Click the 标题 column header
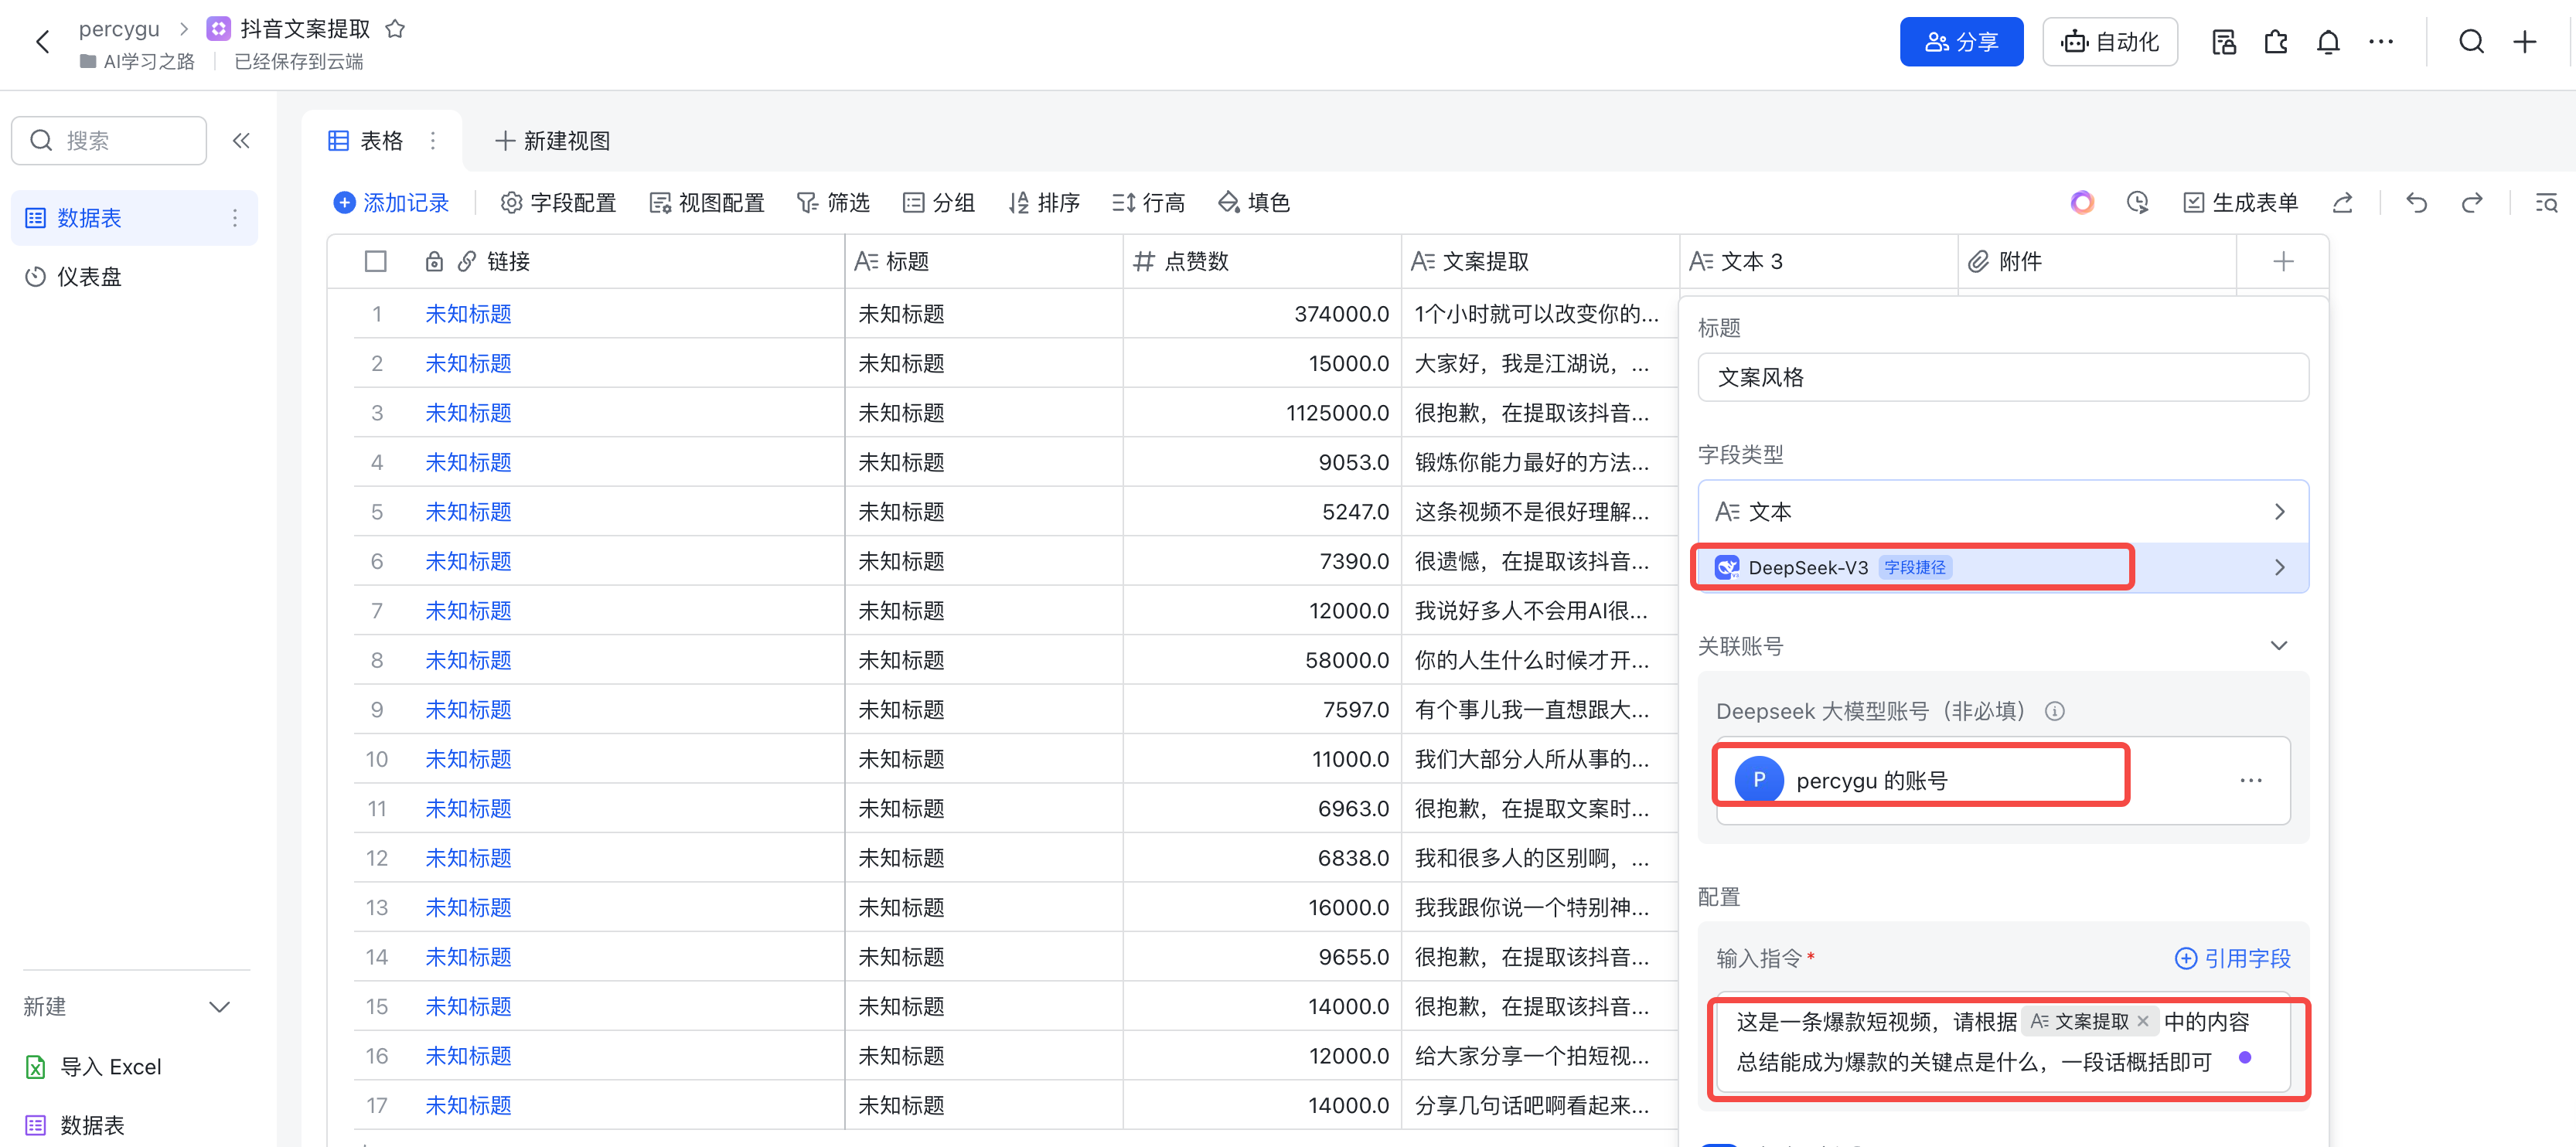 pos(984,262)
